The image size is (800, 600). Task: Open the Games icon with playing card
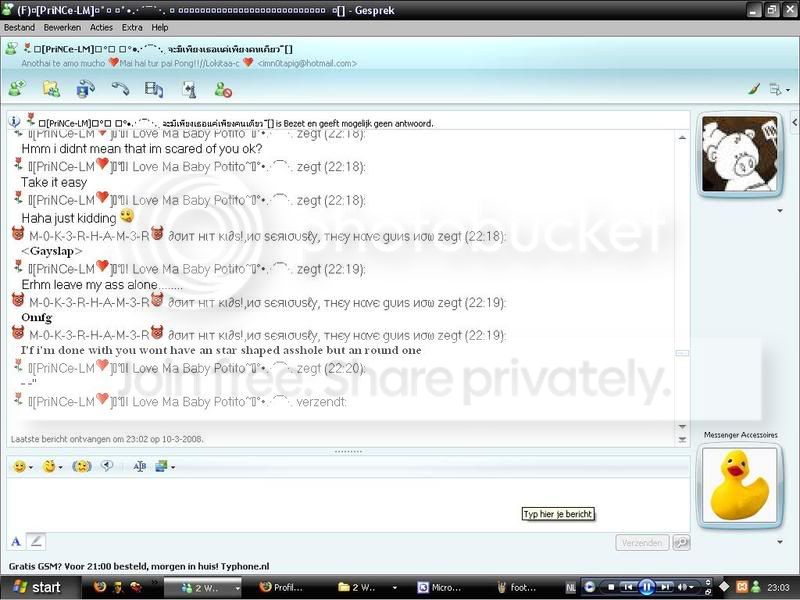189,89
